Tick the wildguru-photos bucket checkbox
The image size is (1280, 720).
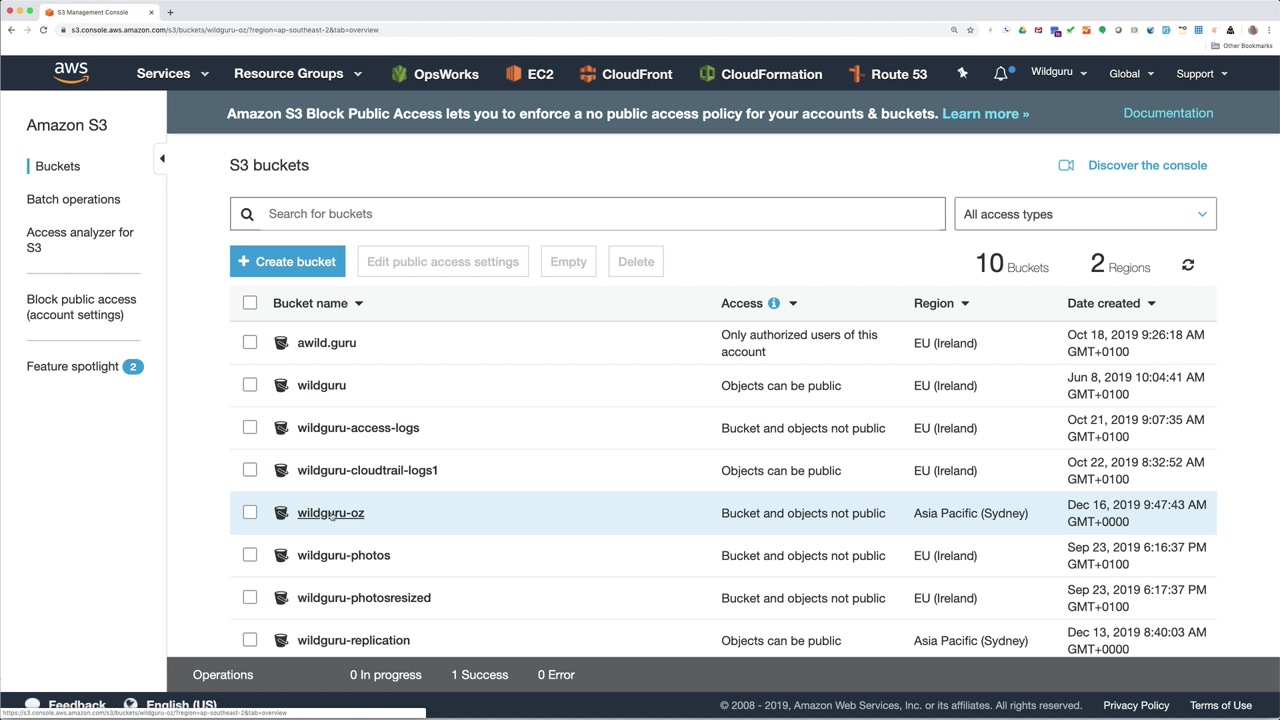pos(250,555)
